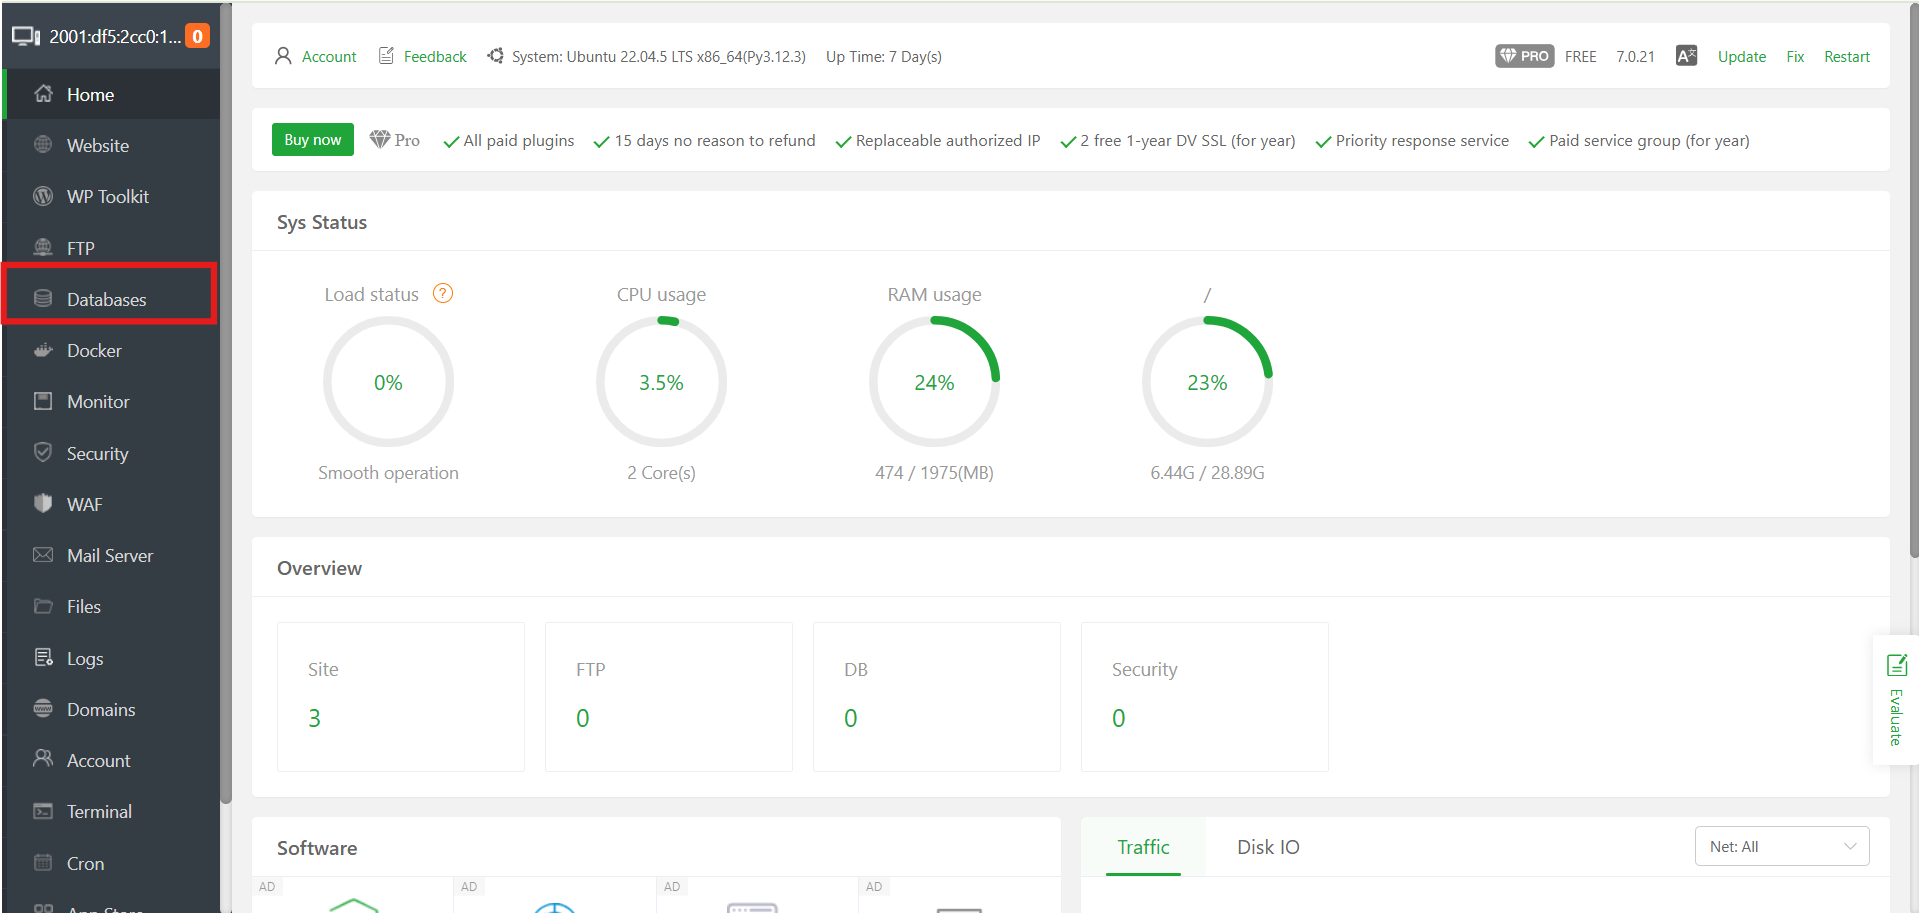Click the Ubuntu 22.04.5 system info text
The width and height of the screenshot is (1919, 913).
(659, 56)
